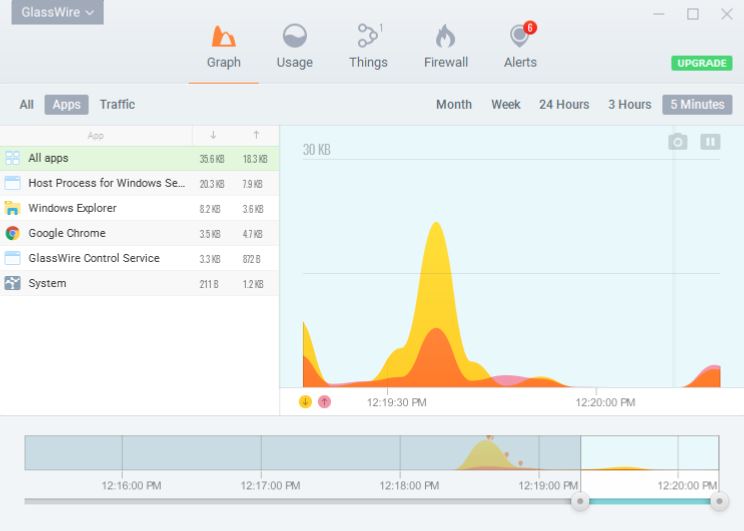Viewport: 744px width, 531px height.
Task: Toggle pink upload traffic indicator
Action: pyautogui.click(x=324, y=402)
